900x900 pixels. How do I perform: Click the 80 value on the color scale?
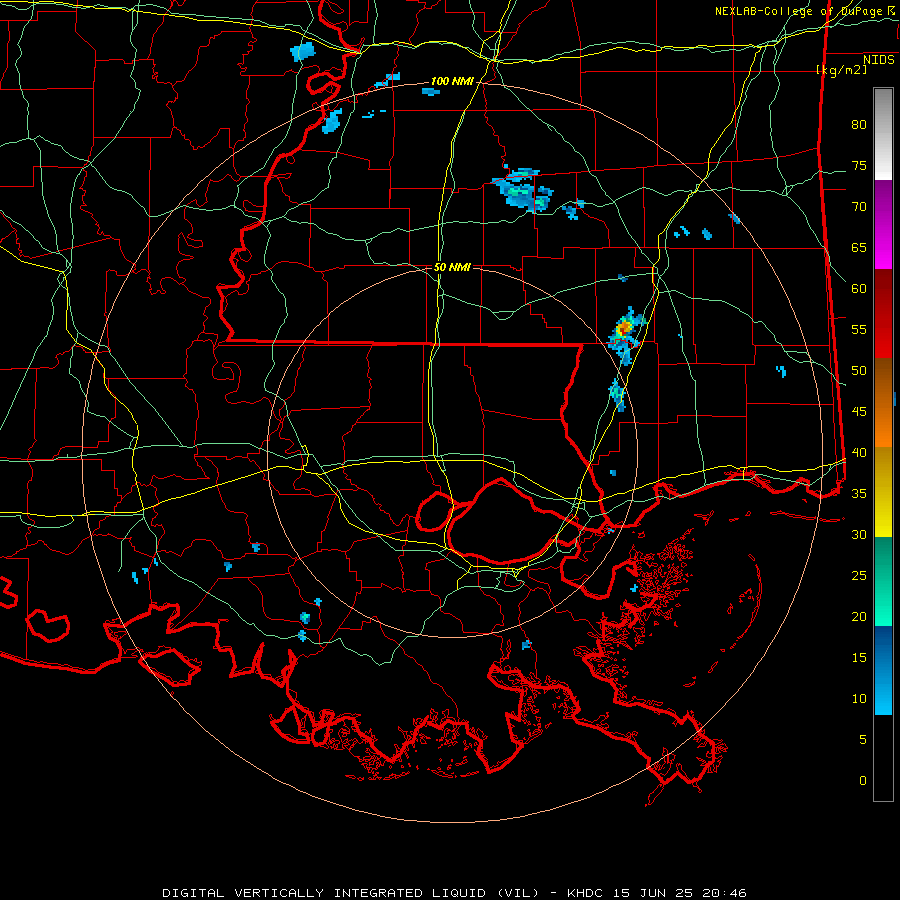[x=859, y=125]
